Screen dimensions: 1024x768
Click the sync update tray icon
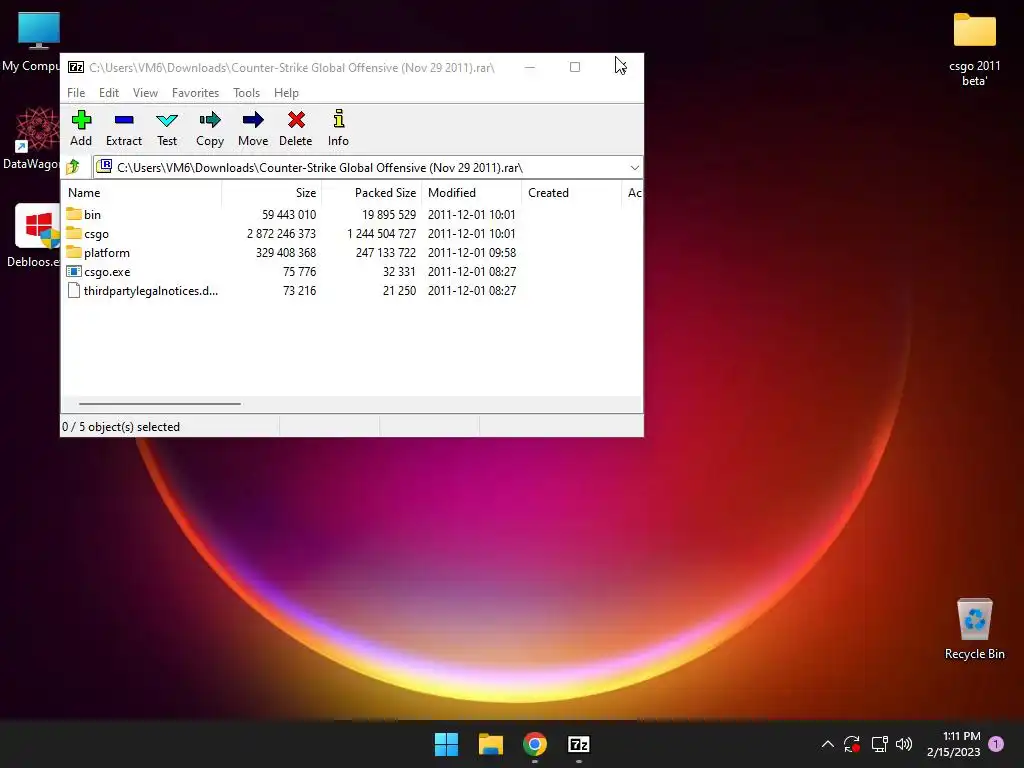click(x=852, y=744)
